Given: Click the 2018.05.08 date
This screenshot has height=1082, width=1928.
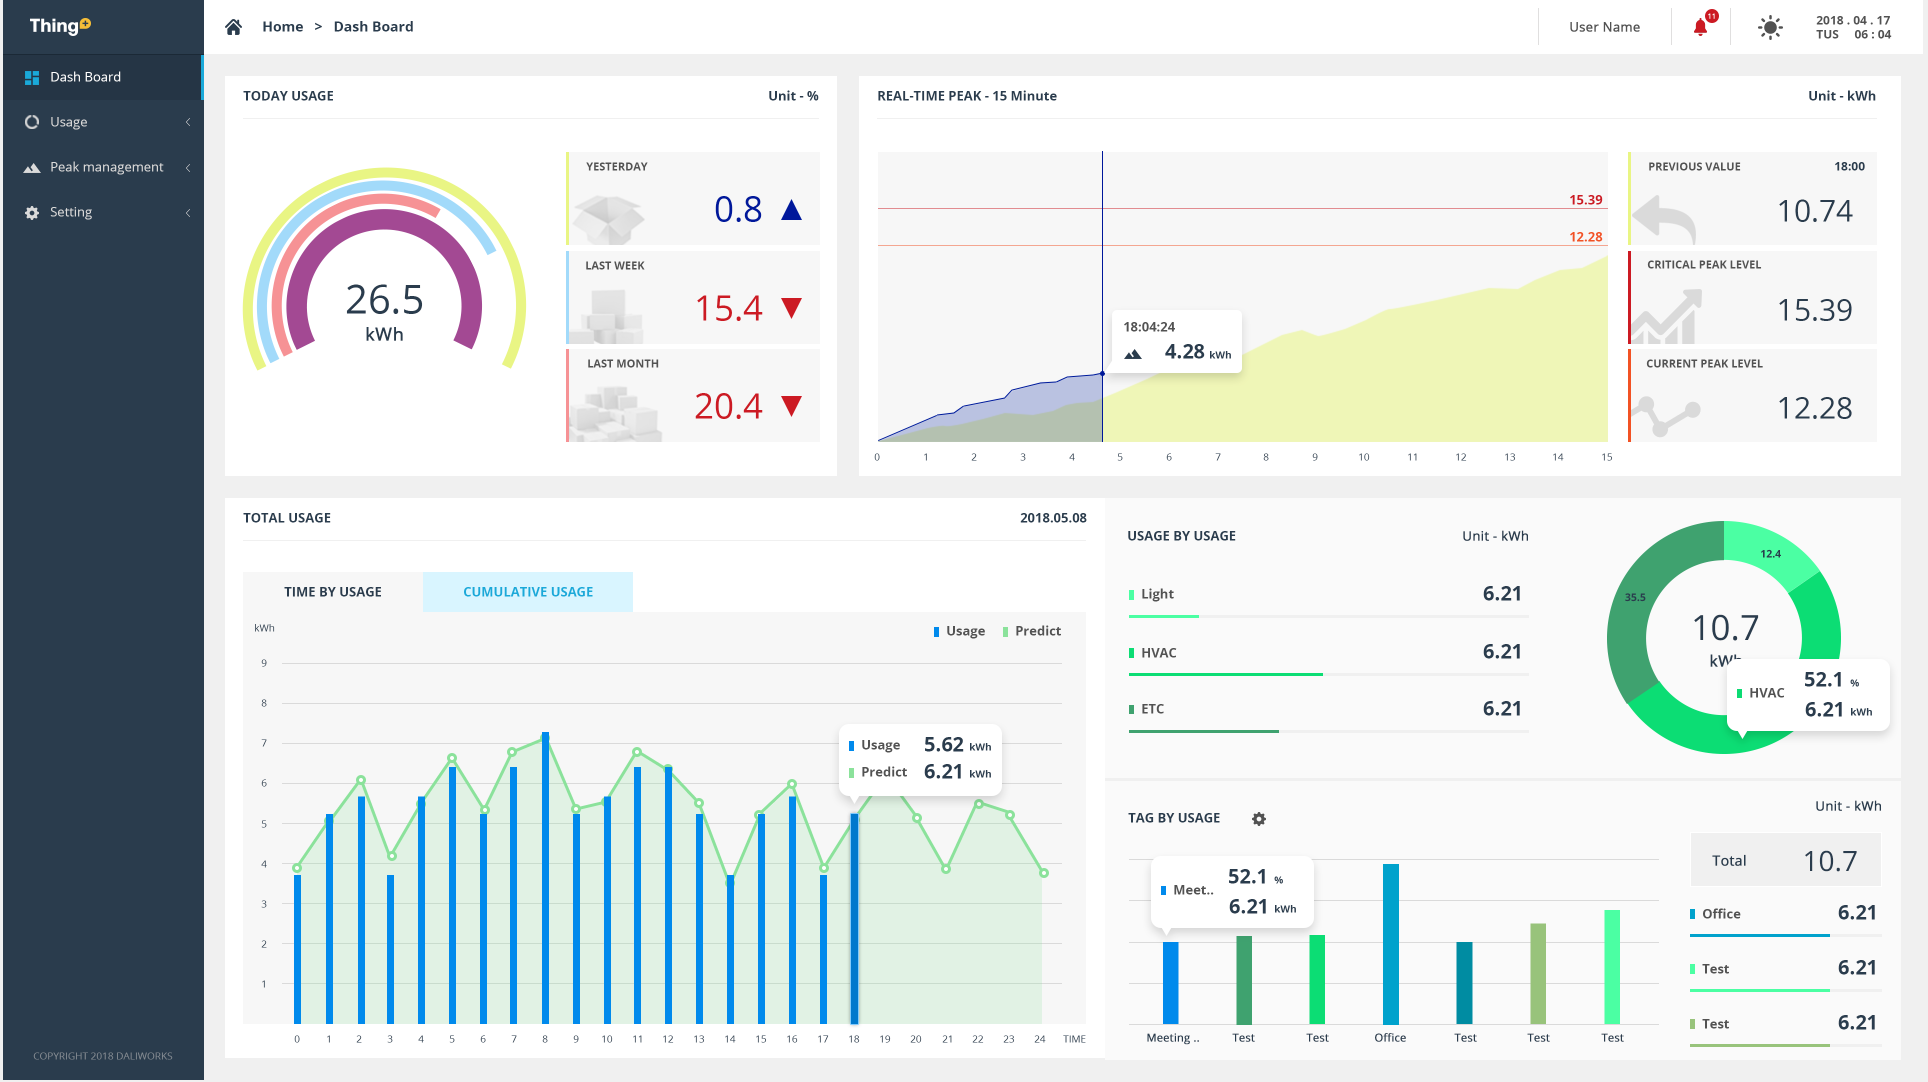Looking at the screenshot, I should [1053, 518].
